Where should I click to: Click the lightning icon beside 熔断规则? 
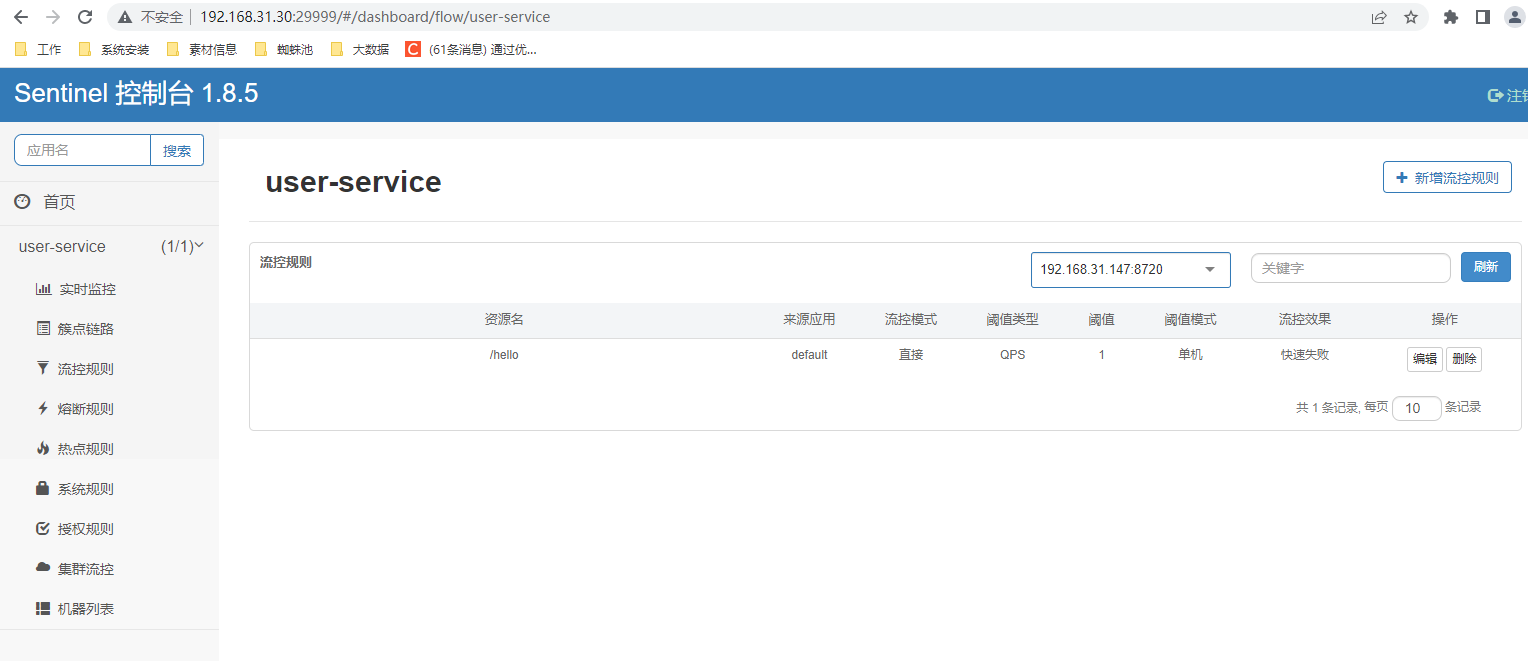43,408
